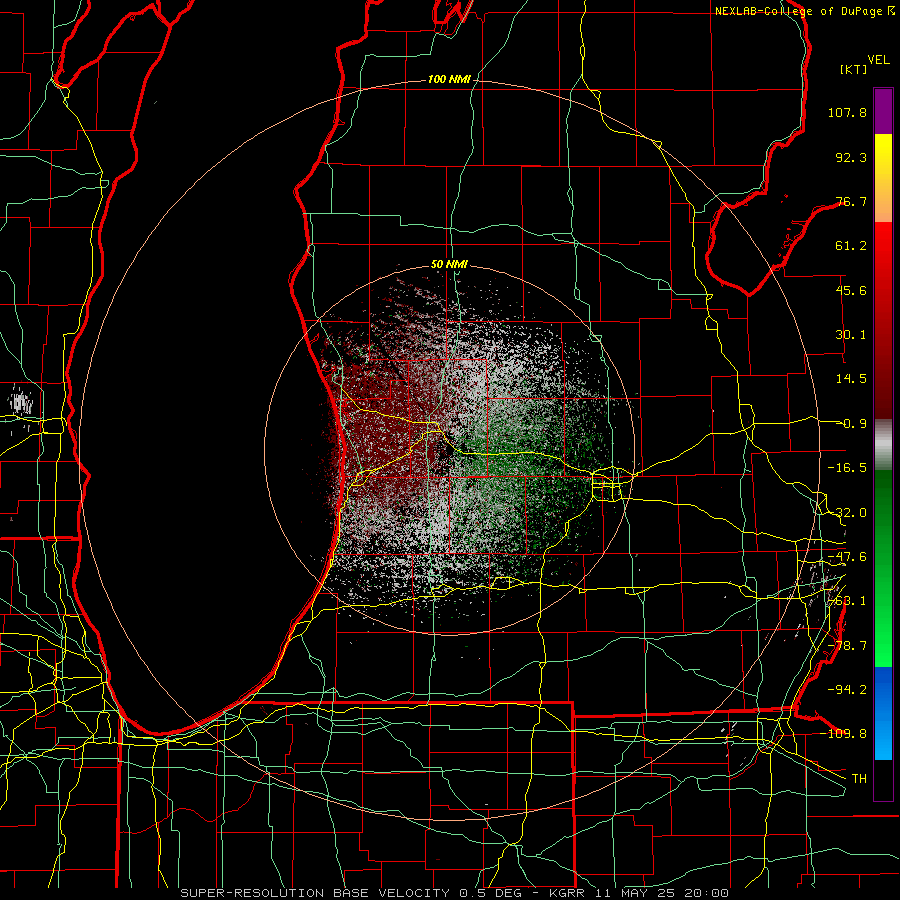The width and height of the screenshot is (900, 900).
Task: Select the 14.5 scale value
Action: tap(851, 379)
